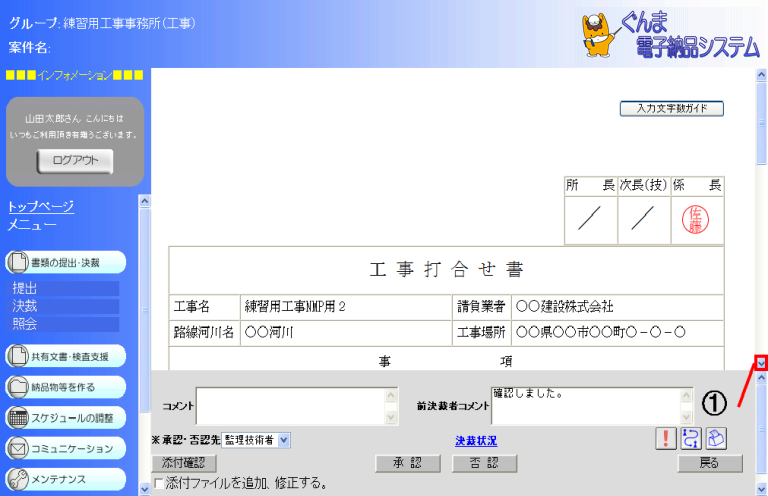
Task: Click the ○○建設株式会社 cell
Action: pos(617,307)
